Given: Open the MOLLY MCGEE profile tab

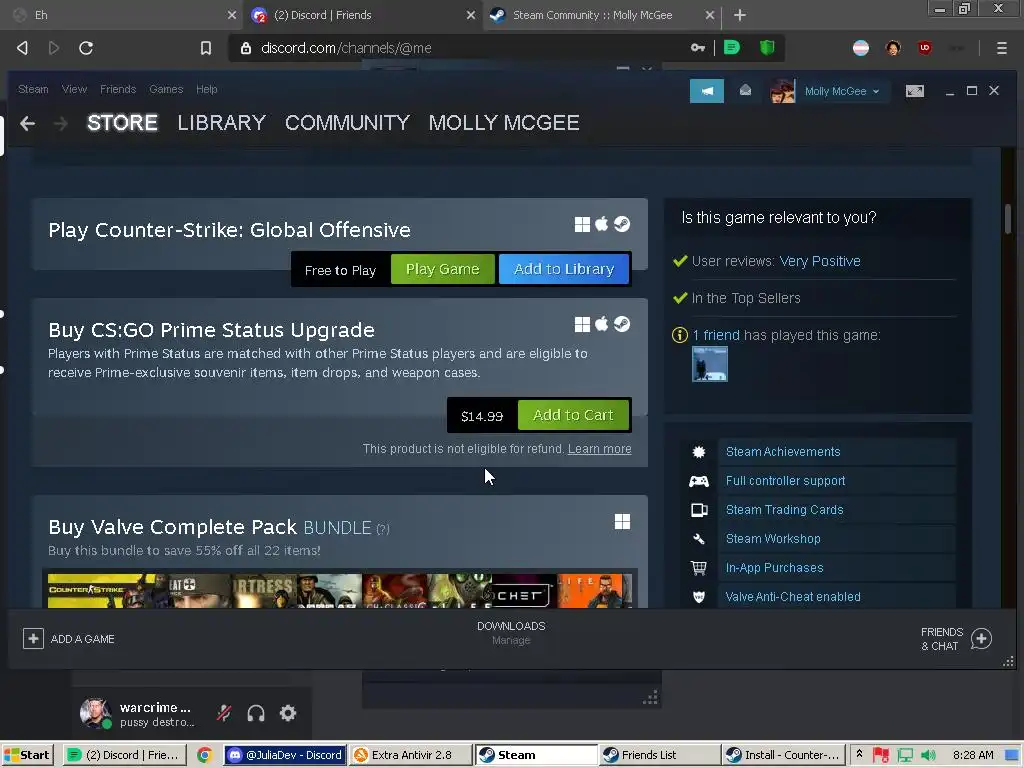Looking at the screenshot, I should coord(504,123).
